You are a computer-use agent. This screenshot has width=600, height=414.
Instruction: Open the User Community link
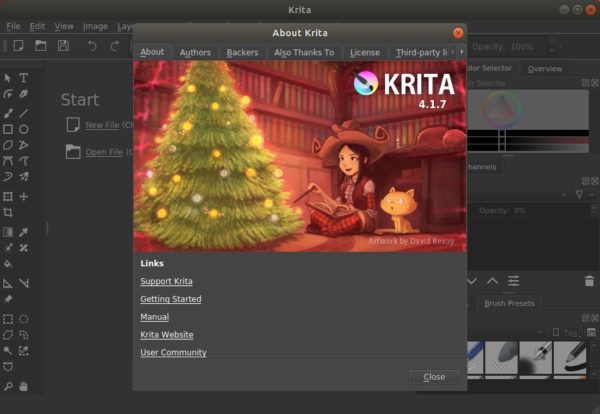pos(173,352)
